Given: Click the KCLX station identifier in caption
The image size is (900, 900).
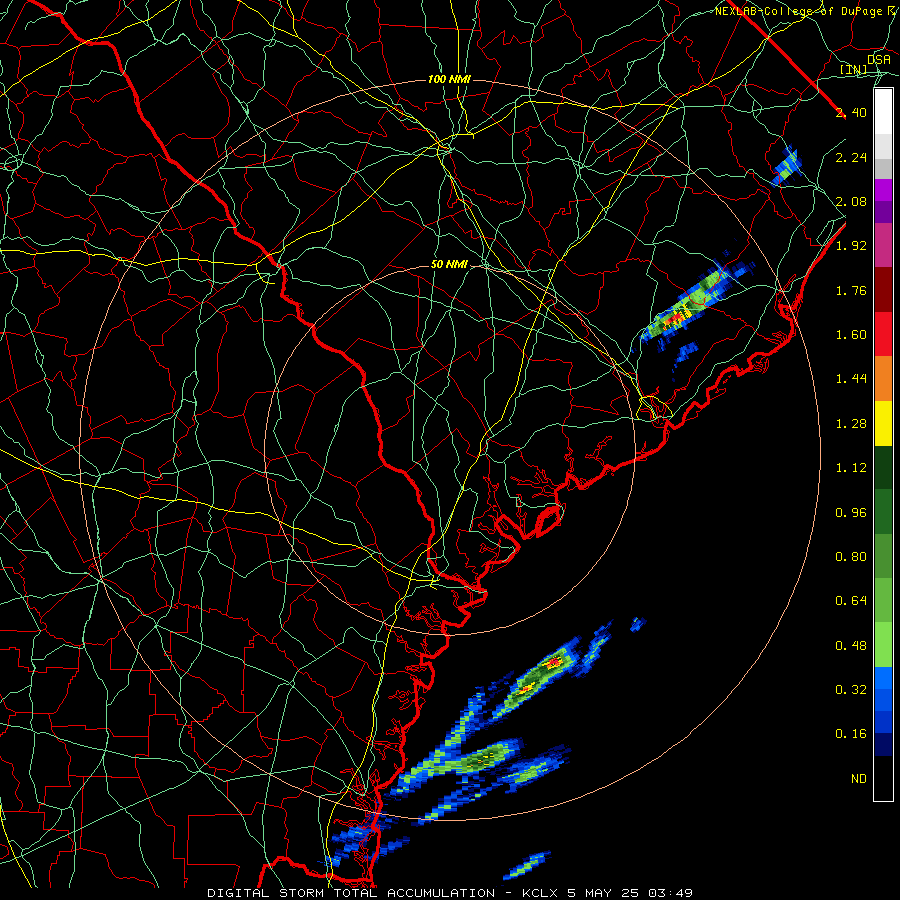Looking at the screenshot, I should (x=540, y=893).
